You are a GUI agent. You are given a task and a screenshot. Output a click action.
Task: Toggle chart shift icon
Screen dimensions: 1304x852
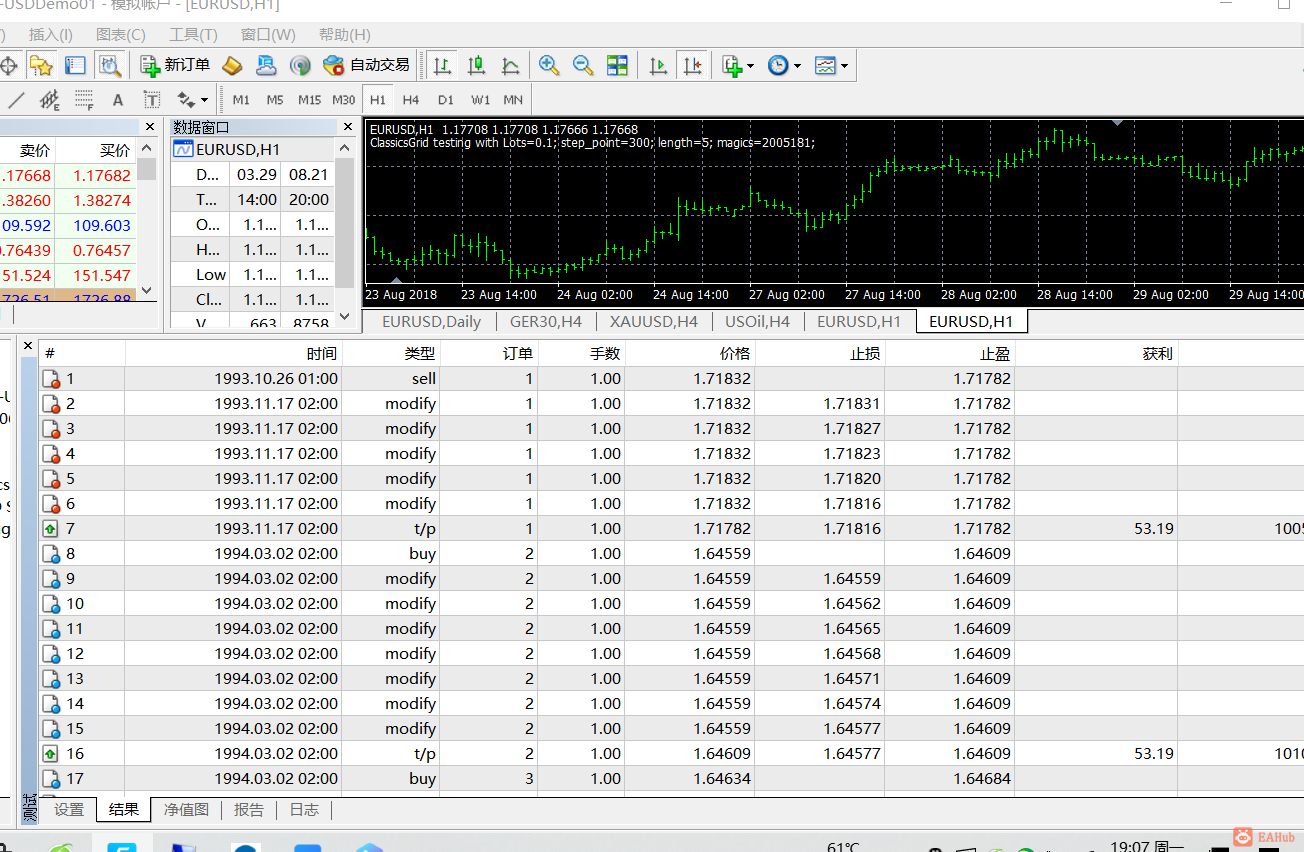692,66
